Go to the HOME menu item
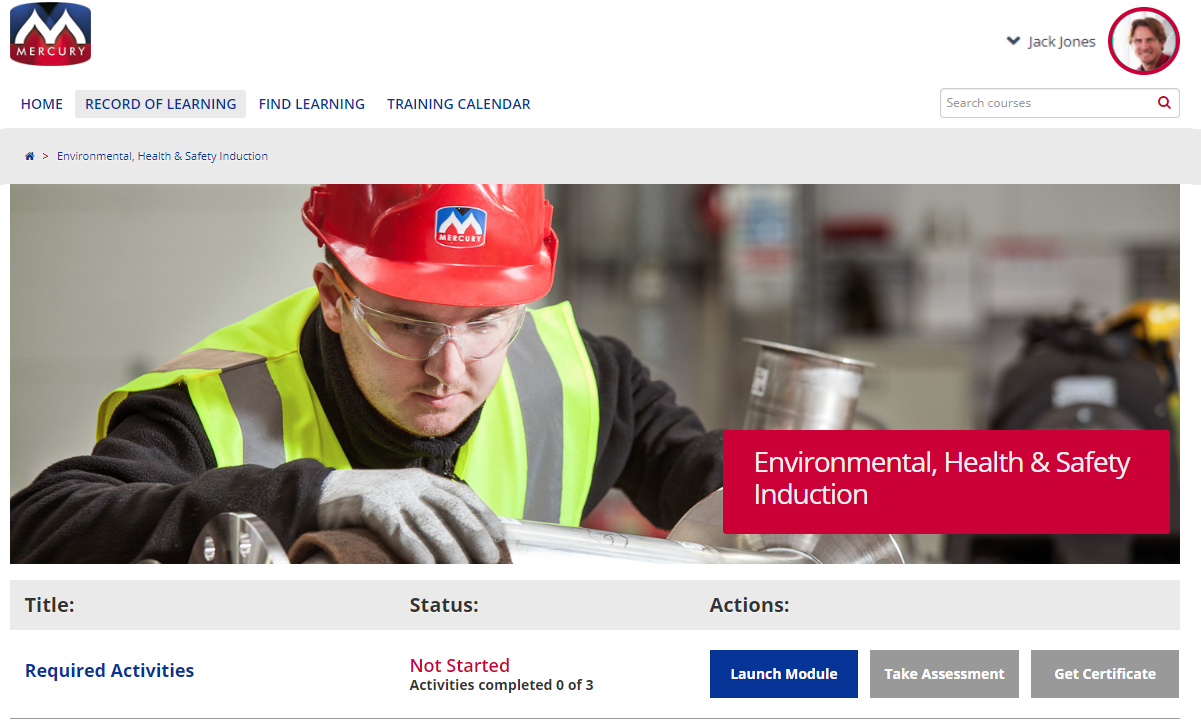This screenshot has width=1201, height=722. [42, 104]
